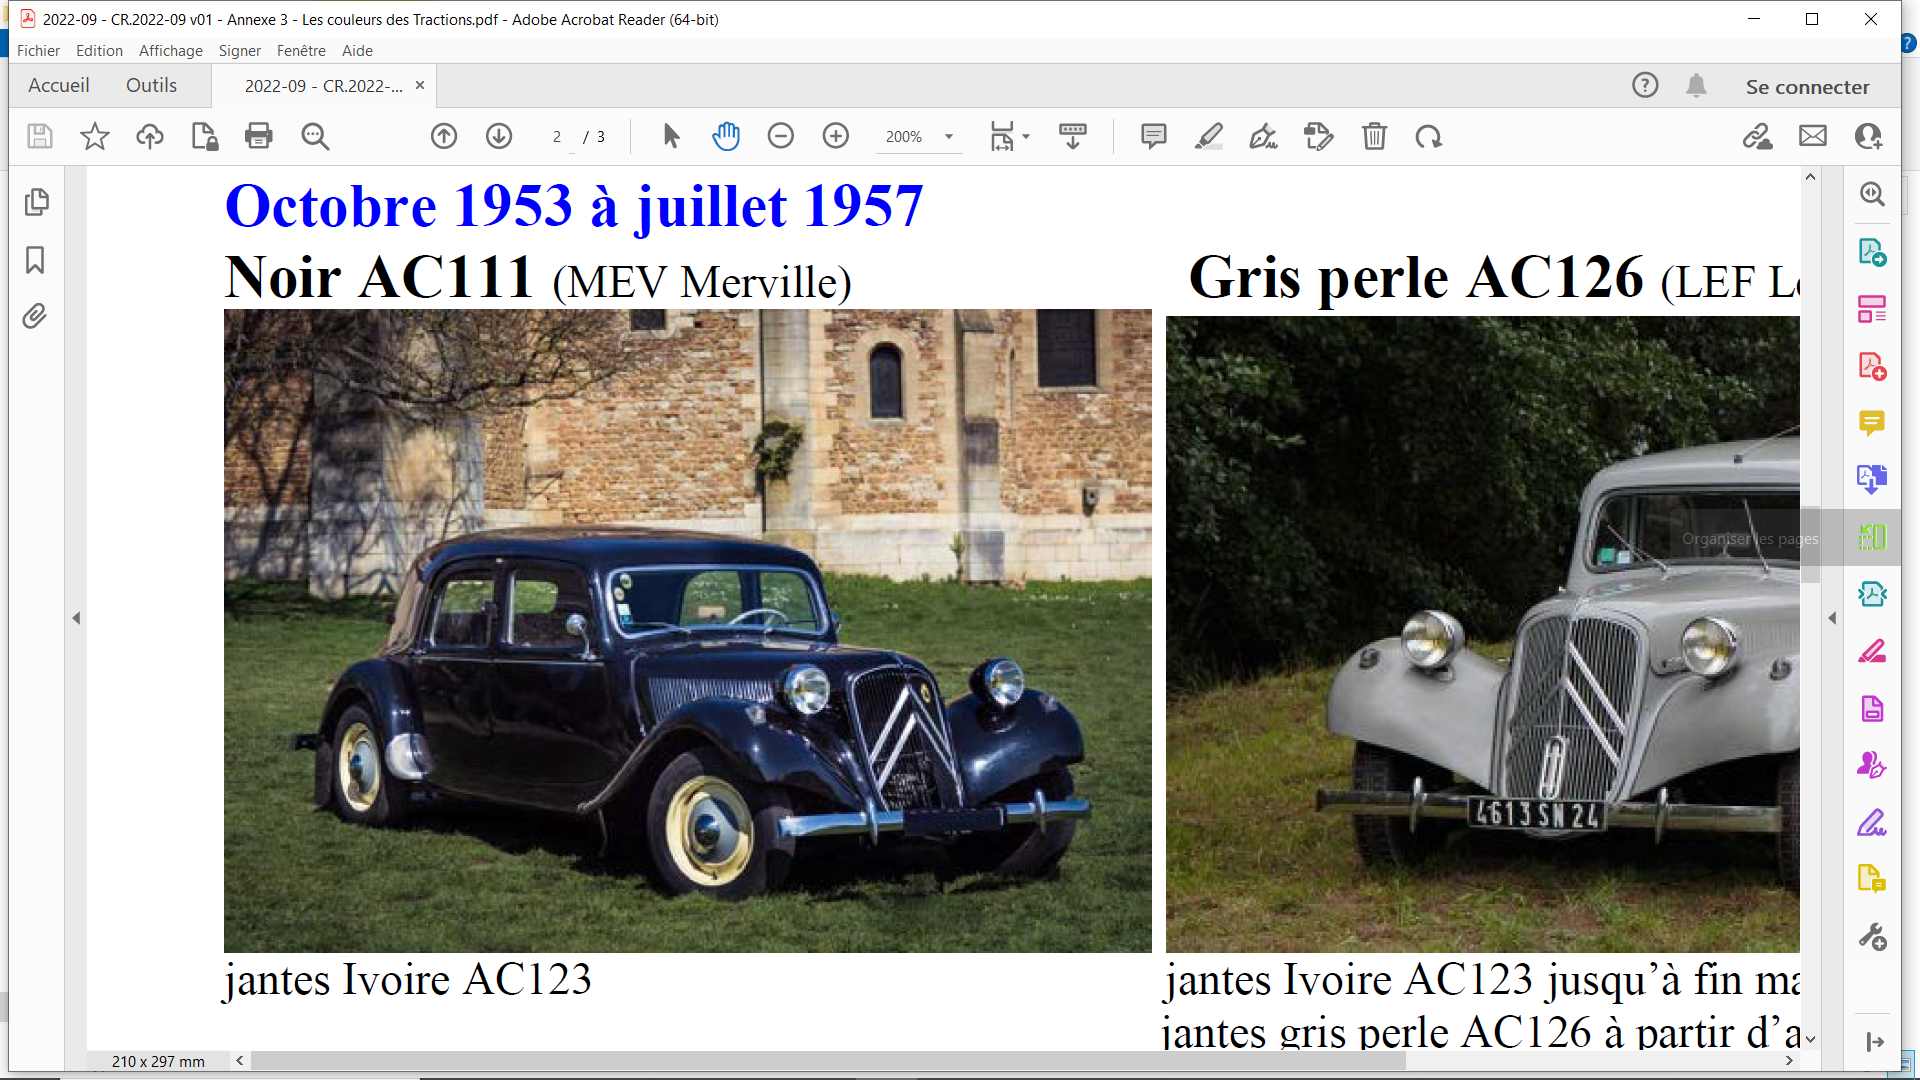The height and width of the screenshot is (1080, 1920).
Task: Send file by email envelope icon
Action: click(x=1812, y=136)
